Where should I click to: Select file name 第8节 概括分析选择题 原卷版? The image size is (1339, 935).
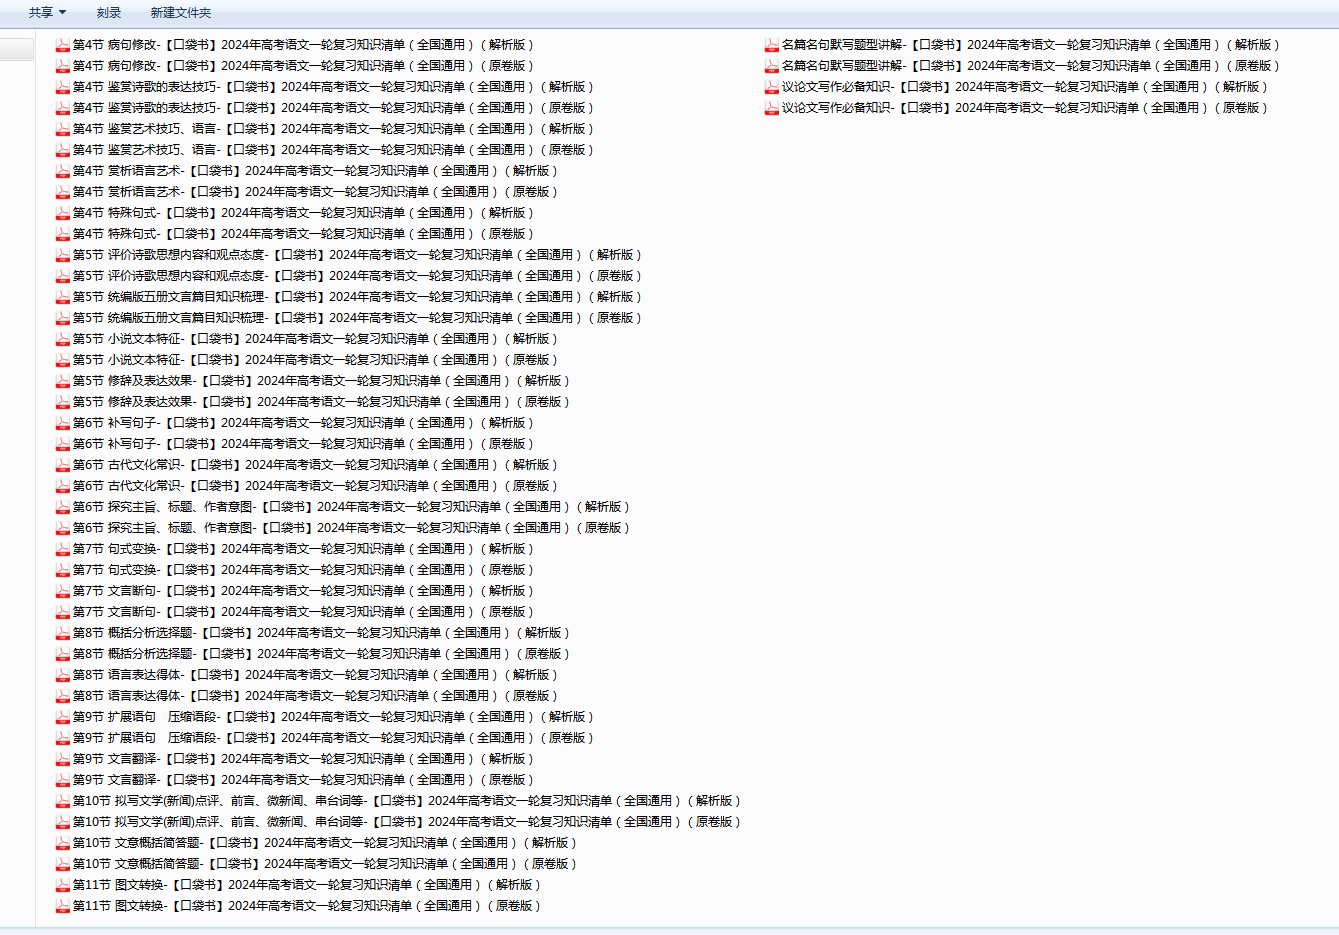pyautogui.click(x=321, y=654)
